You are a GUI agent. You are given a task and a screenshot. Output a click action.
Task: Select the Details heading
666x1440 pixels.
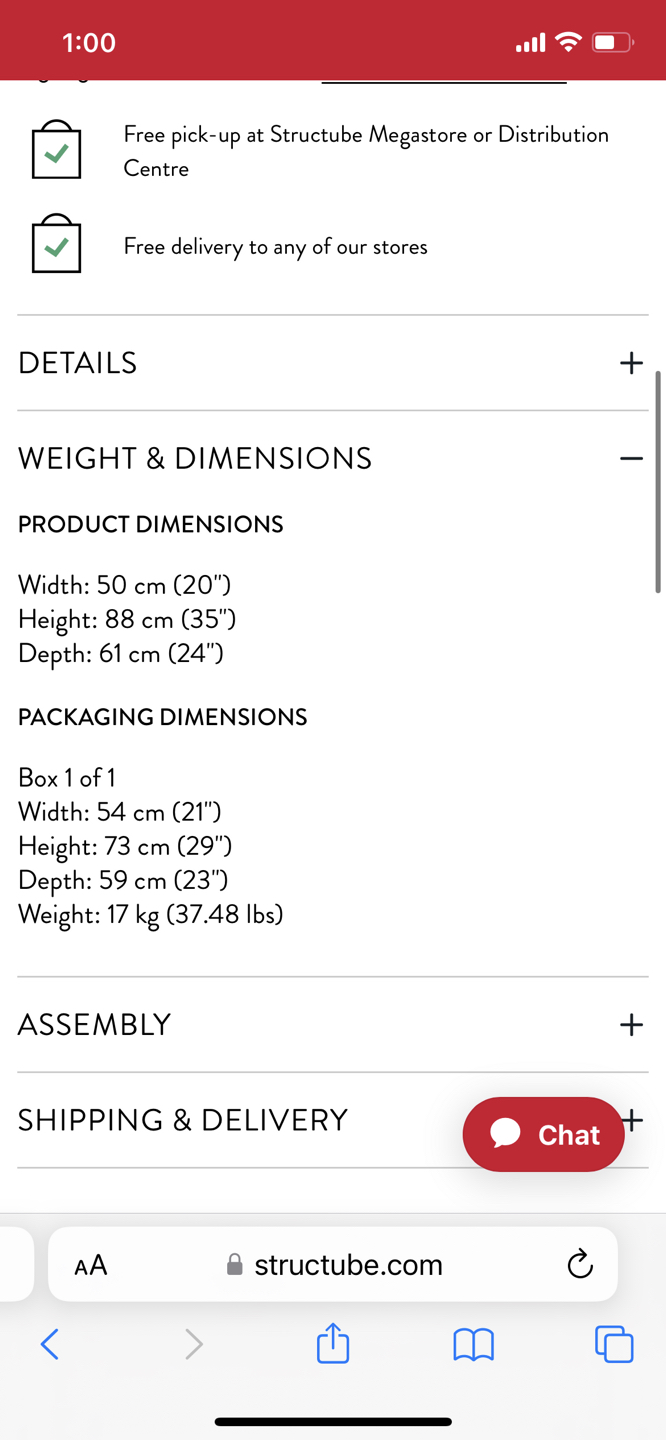point(78,363)
